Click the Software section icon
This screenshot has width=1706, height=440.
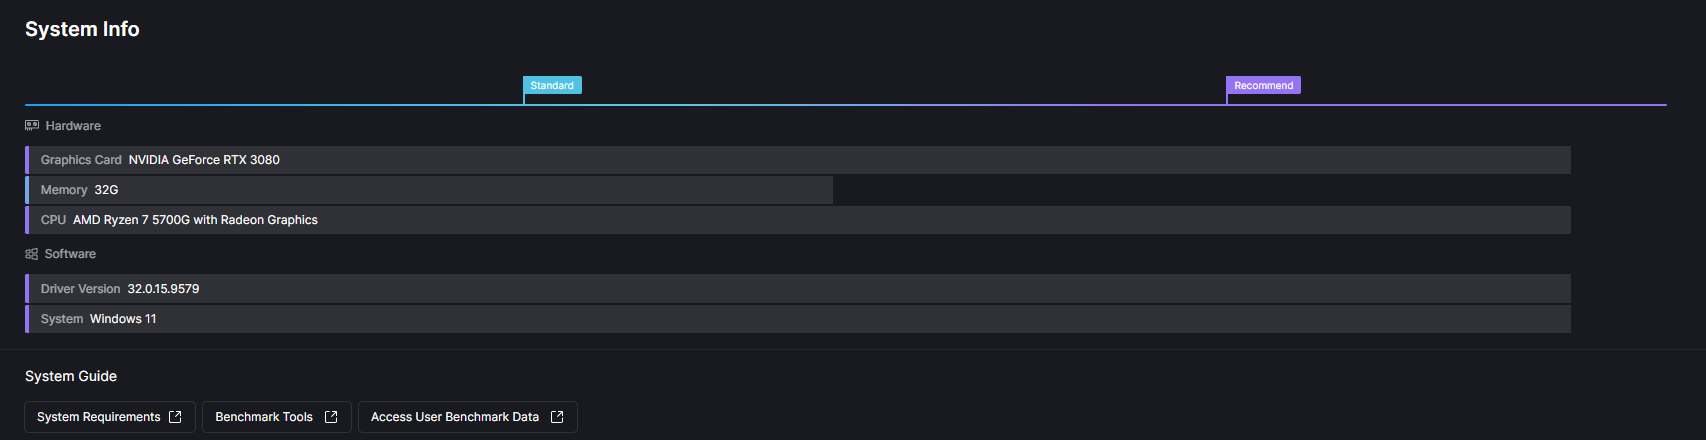tap(32, 254)
